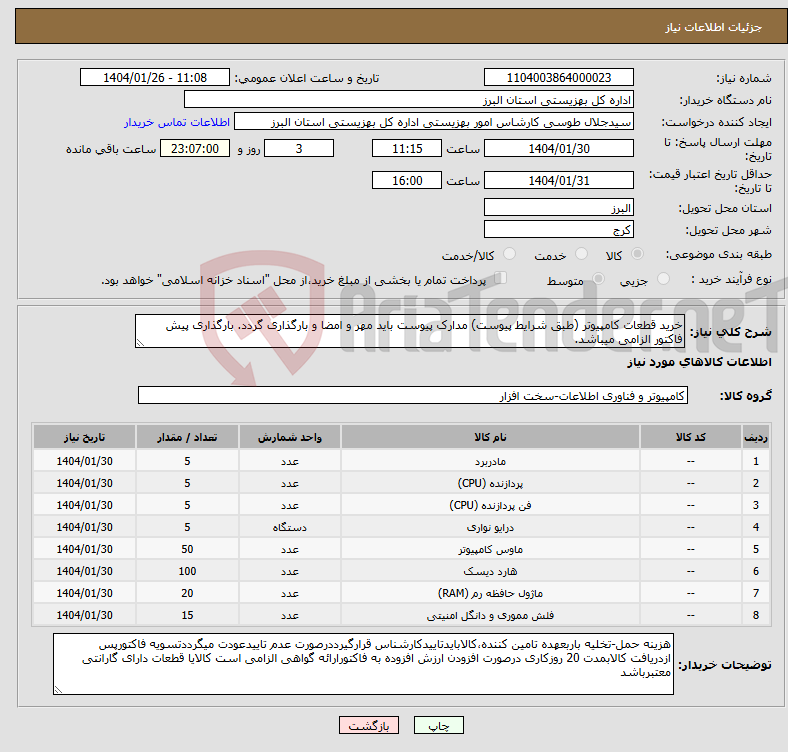The image size is (788, 752).
Task: Click the شرح کلی نیاز description textarea
Action: 410,331
